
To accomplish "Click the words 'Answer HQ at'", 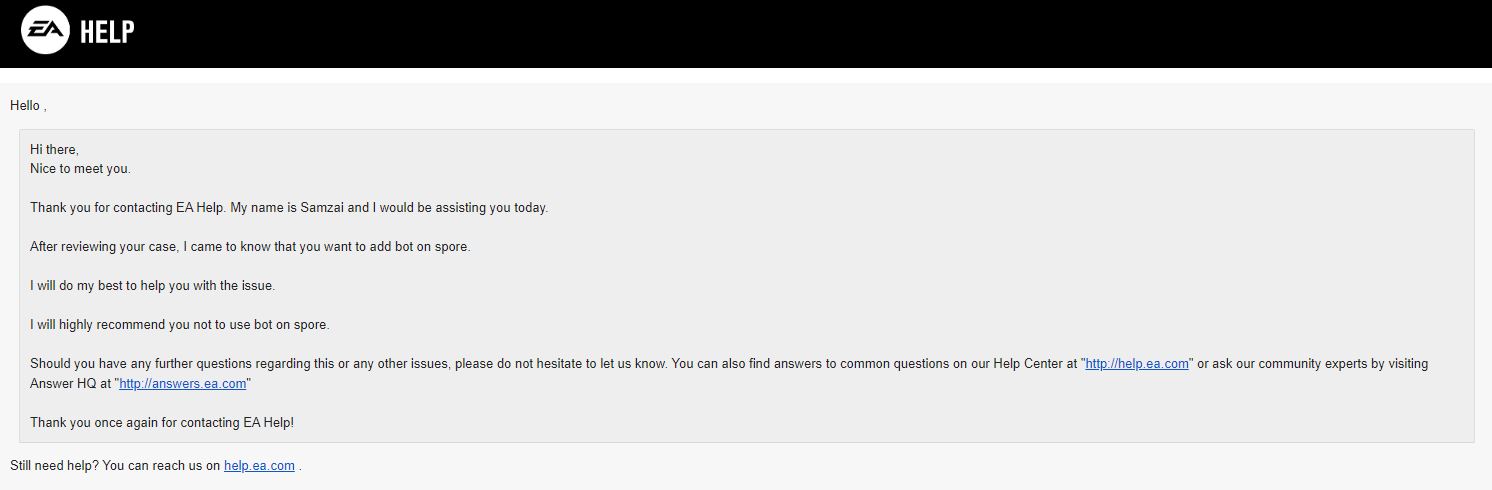I will coord(68,384).
